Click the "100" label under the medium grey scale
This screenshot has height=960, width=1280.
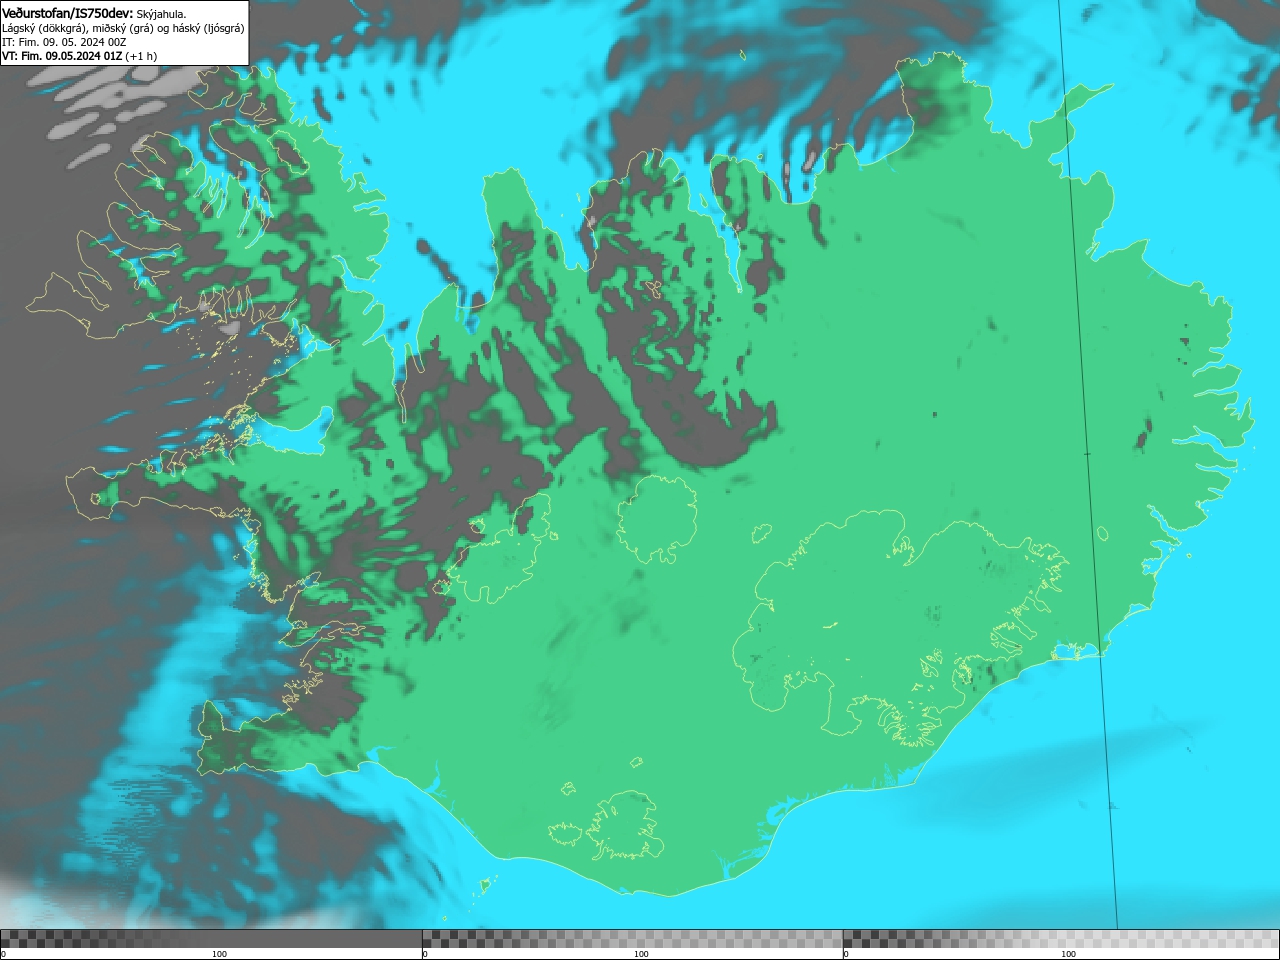pyautogui.click(x=641, y=954)
